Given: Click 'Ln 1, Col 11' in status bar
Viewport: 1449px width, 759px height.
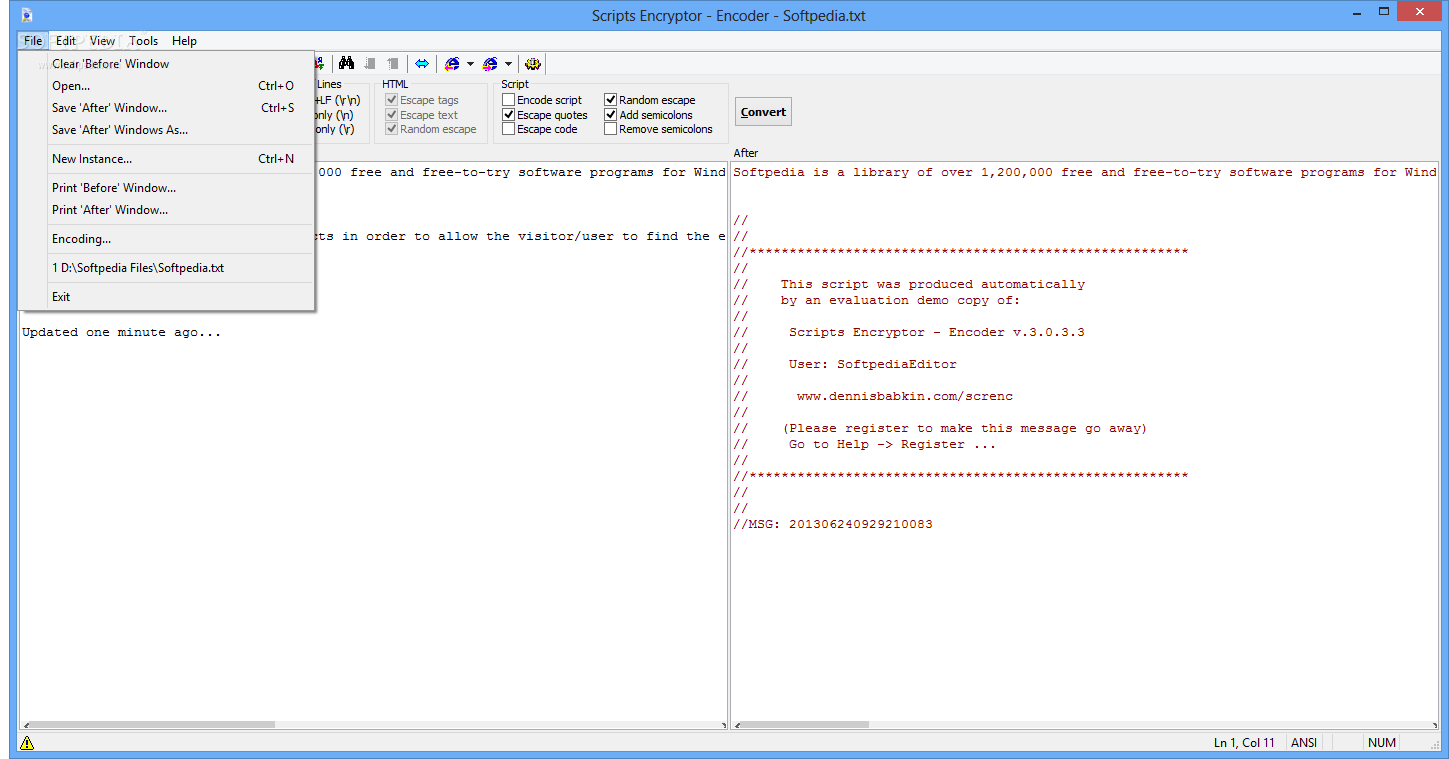Looking at the screenshot, I should click(1244, 743).
